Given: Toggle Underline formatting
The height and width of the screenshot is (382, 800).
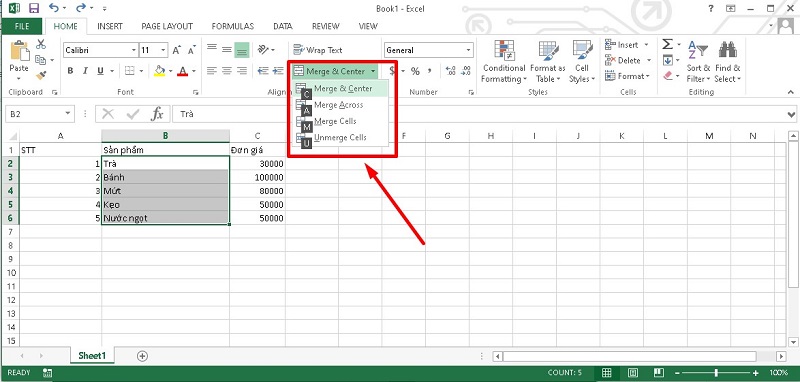Looking at the screenshot, I should pyautogui.click(x=100, y=71).
